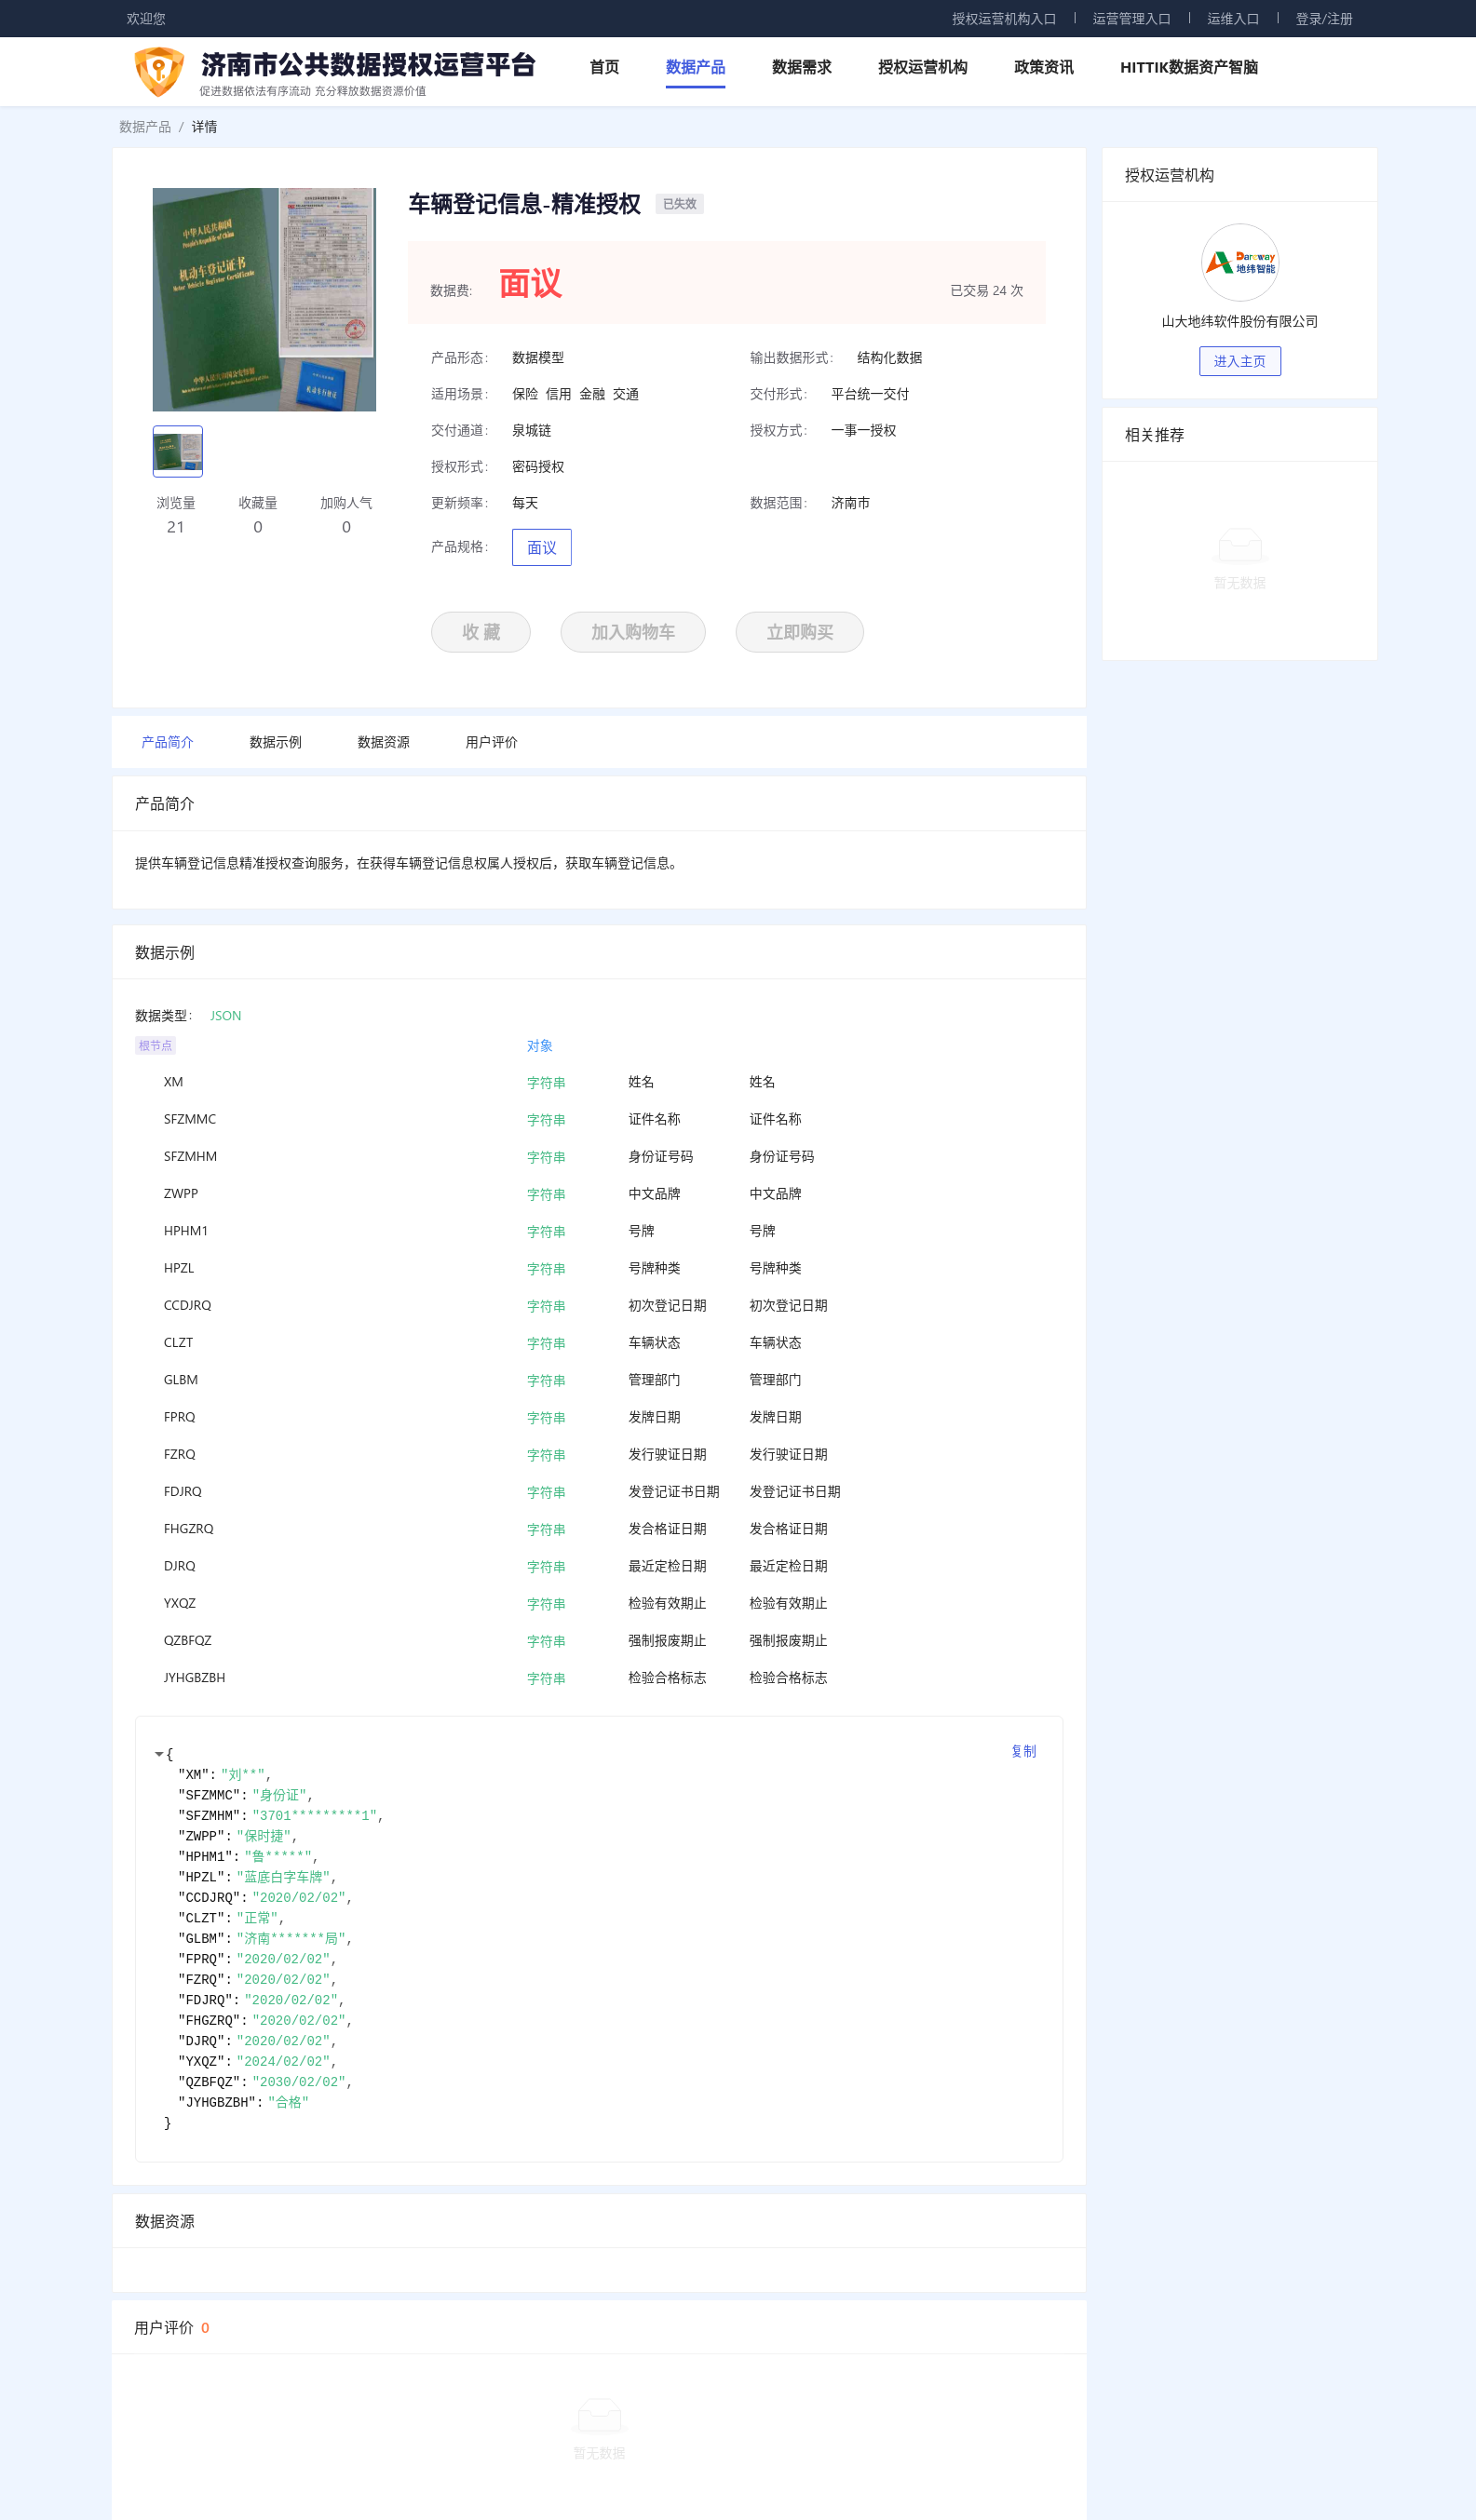Viewport: 1476px width, 2520px height.
Task: Click the FPRQ field name
Action: [179, 1417]
